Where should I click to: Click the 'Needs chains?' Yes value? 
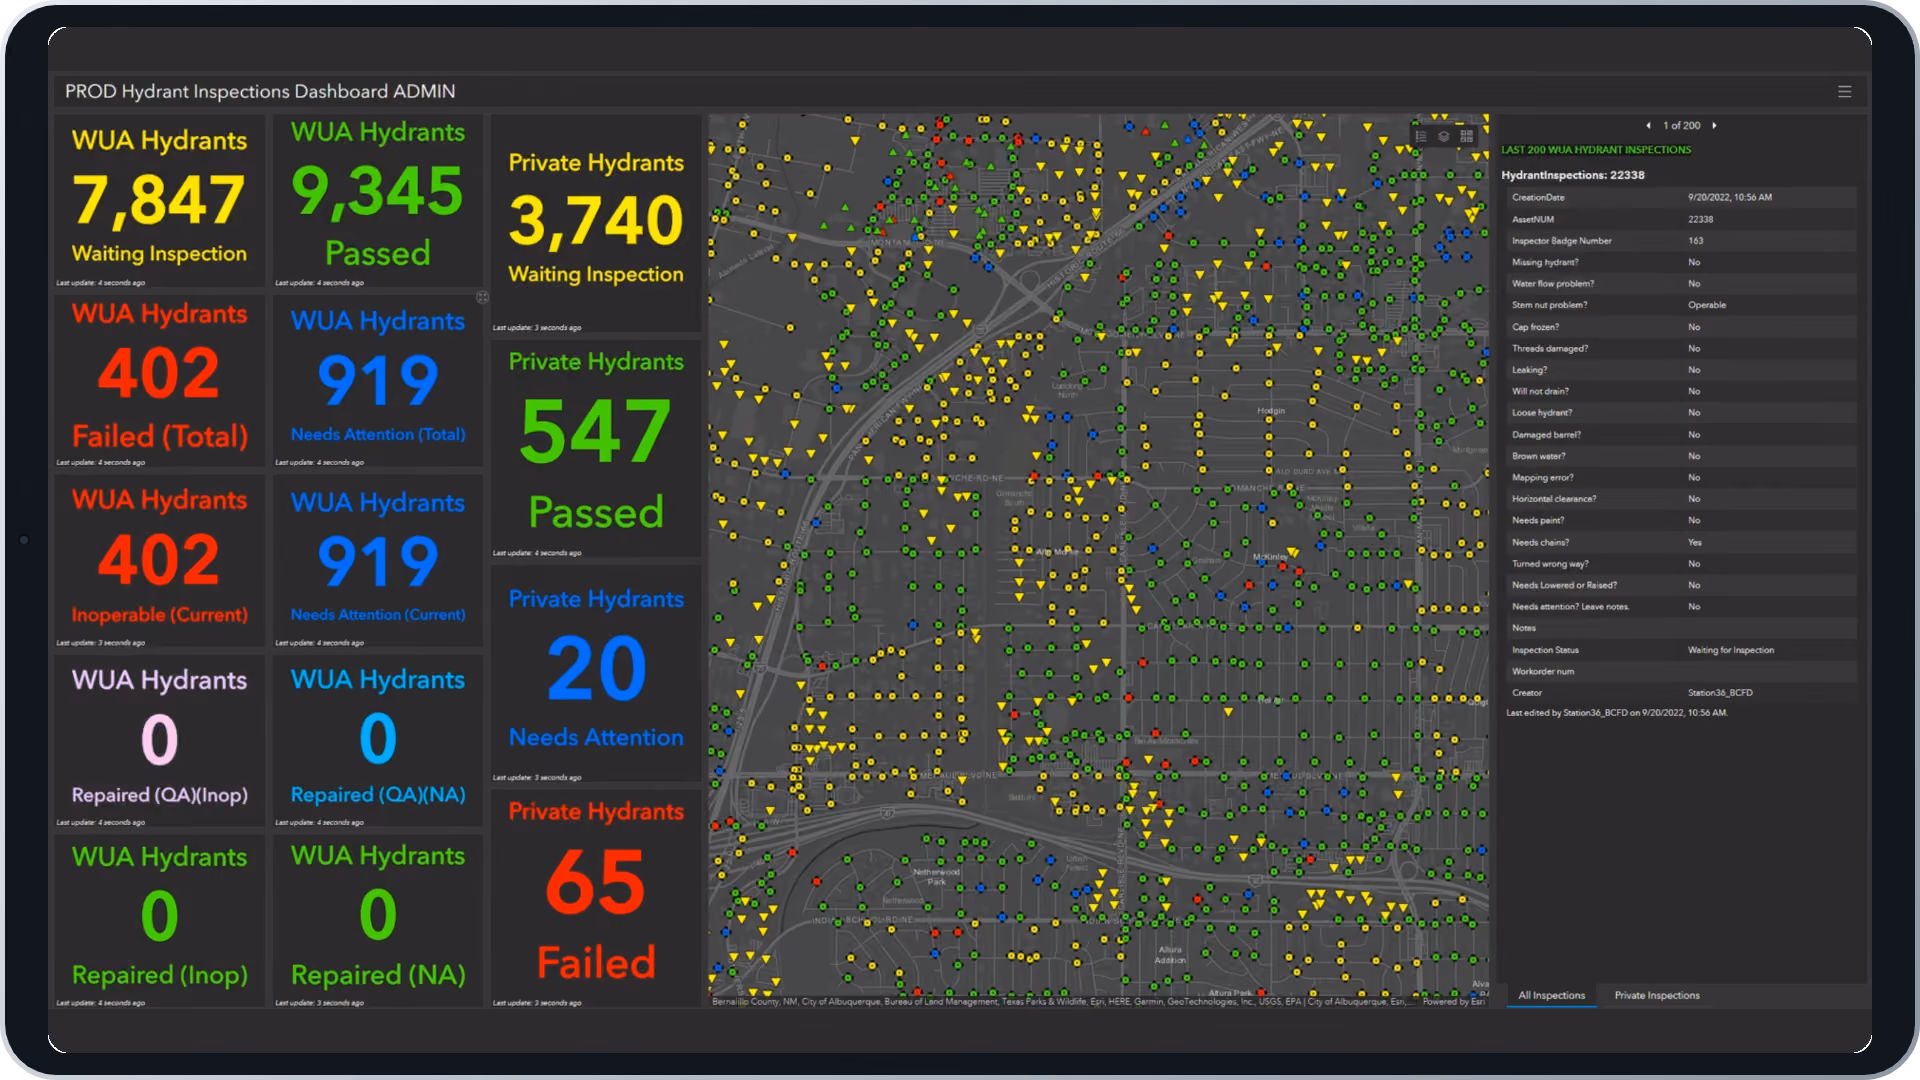1695,542
